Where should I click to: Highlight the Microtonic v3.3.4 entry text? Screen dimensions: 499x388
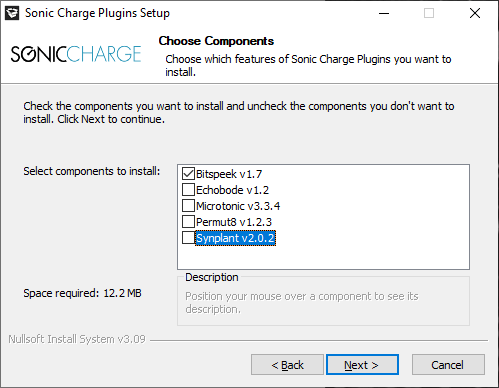tap(238, 206)
